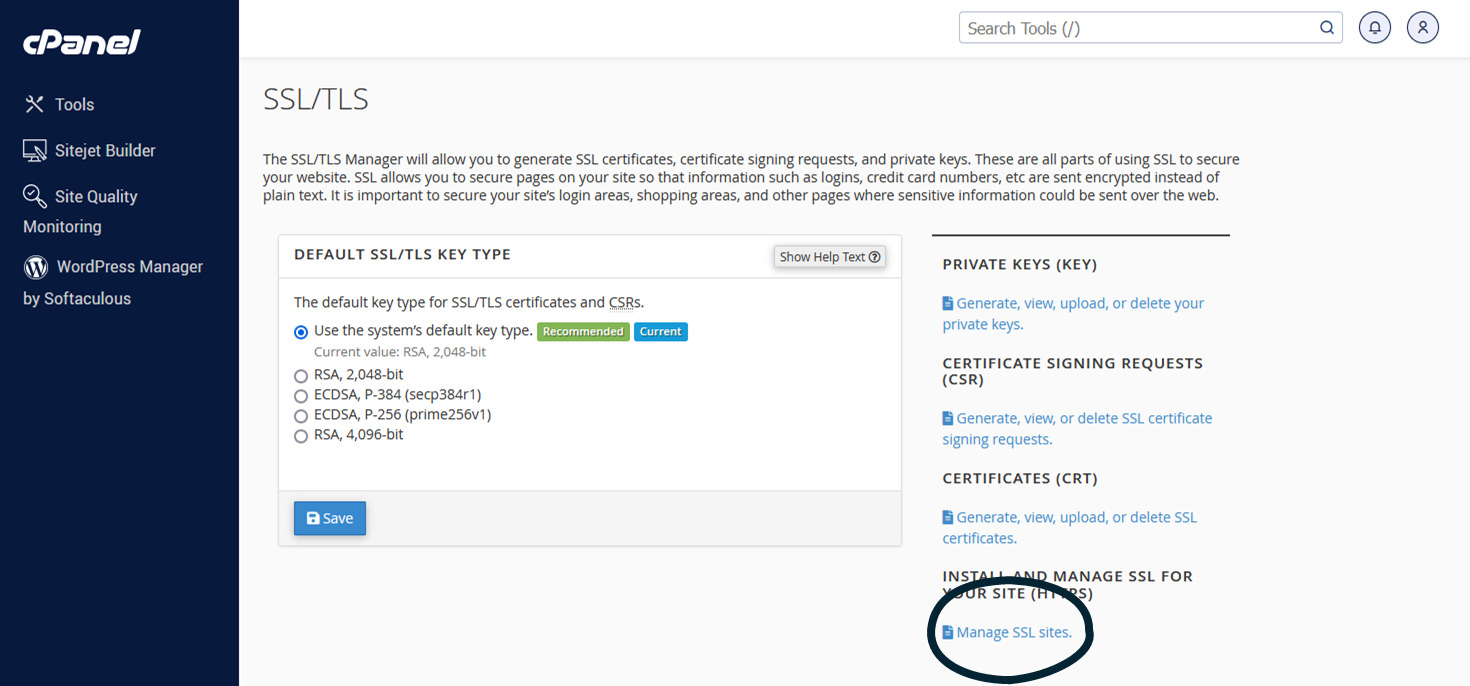Click the cPanel logo
Viewport: 1470px width, 686px height.
pyautogui.click(x=81, y=42)
